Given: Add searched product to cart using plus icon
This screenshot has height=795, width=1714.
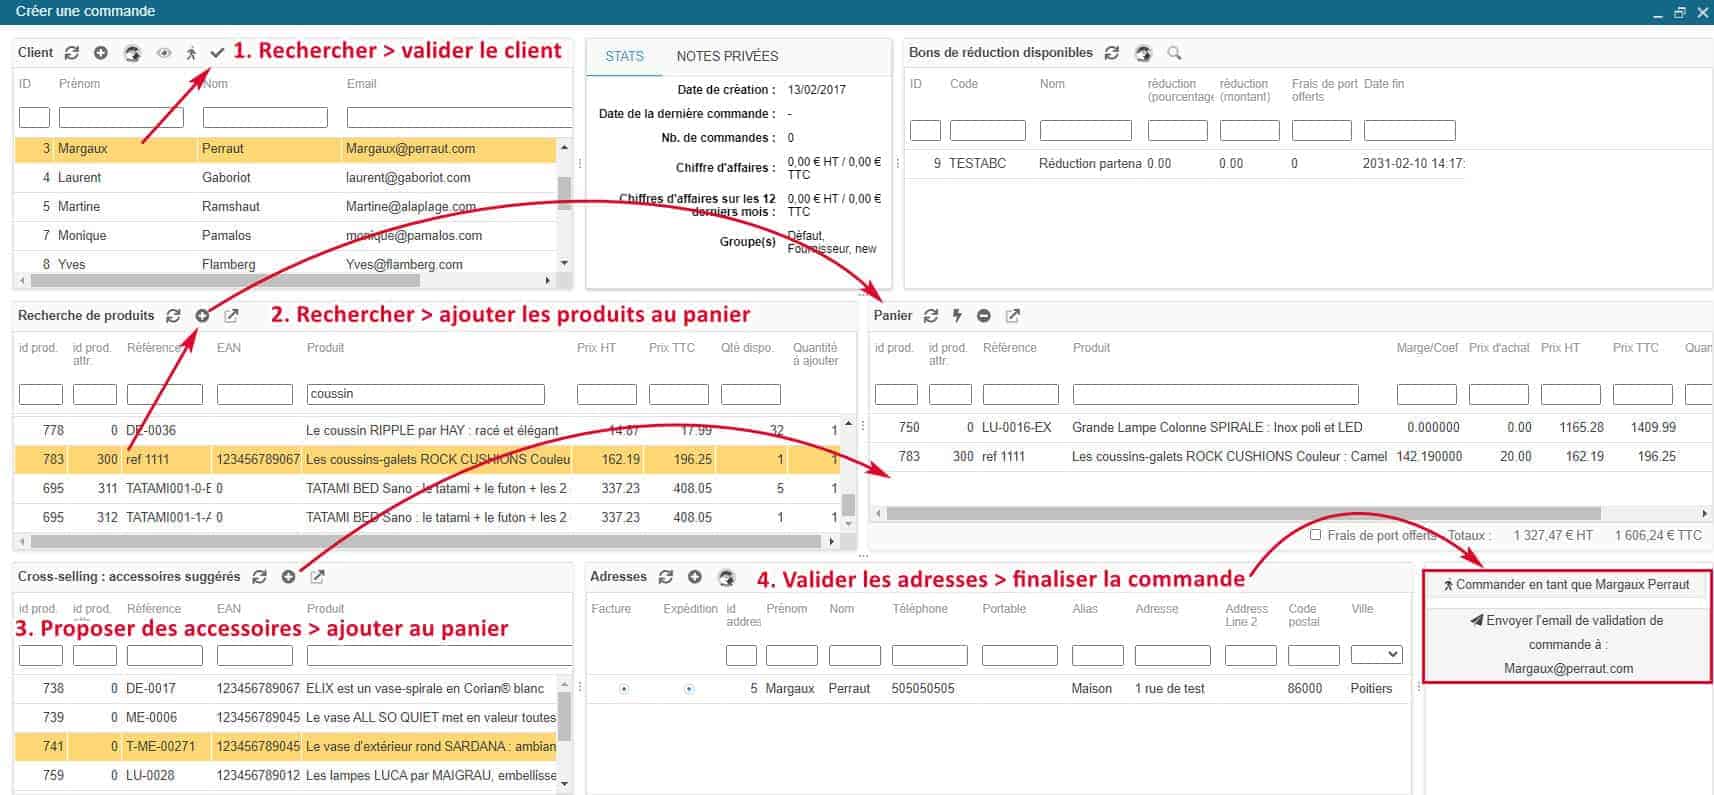Looking at the screenshot, I should tap(202, 316).
